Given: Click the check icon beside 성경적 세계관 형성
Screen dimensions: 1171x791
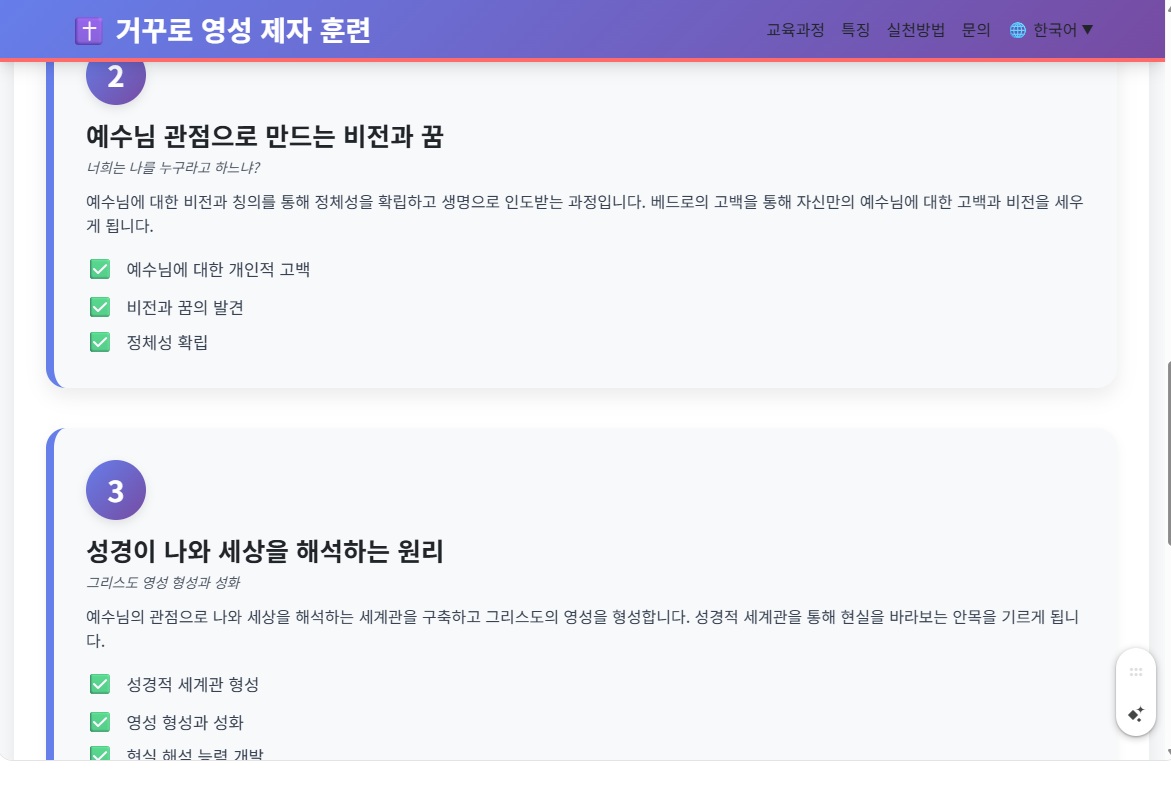Looking at the screenshot, I should tap(100, 684).
